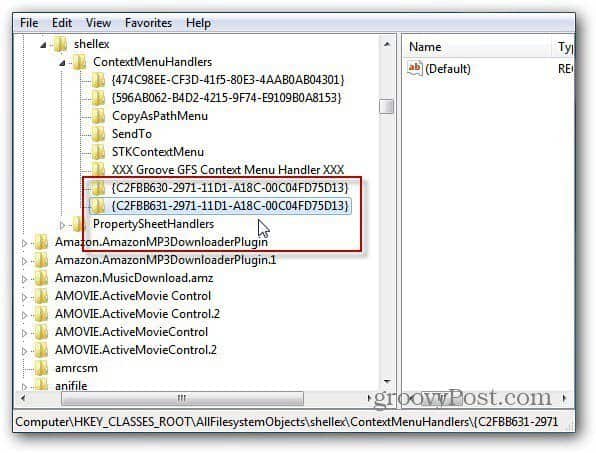Click the CopyAsPathMenu folder icon

point(98,116)
